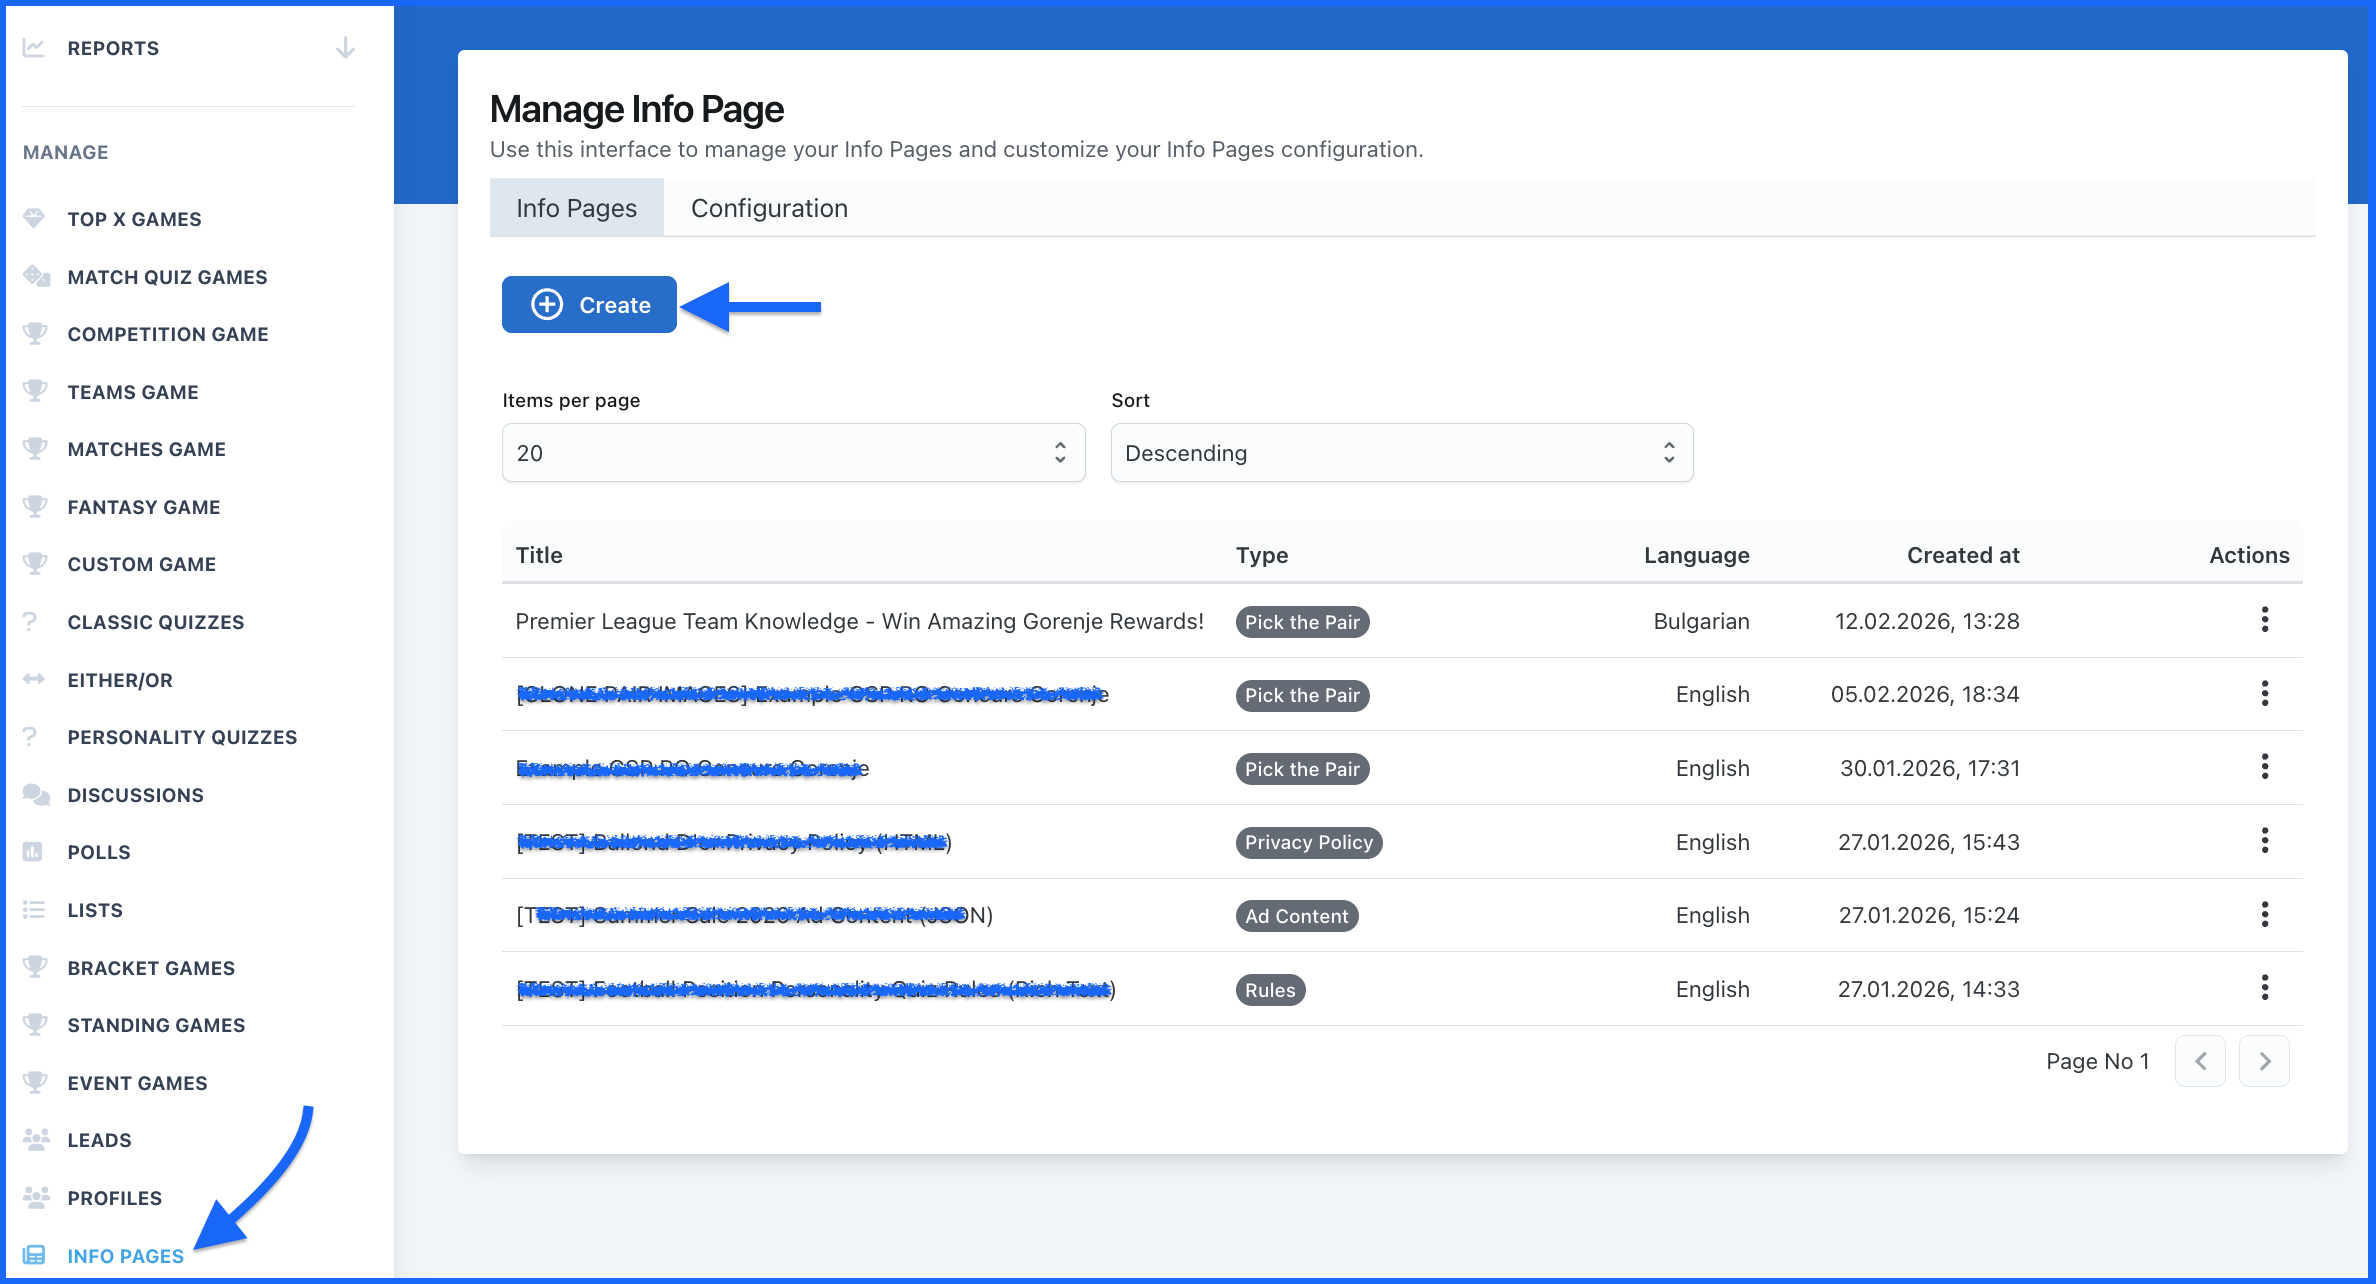Switch to the Configuration tab

[x=769, y=208]
